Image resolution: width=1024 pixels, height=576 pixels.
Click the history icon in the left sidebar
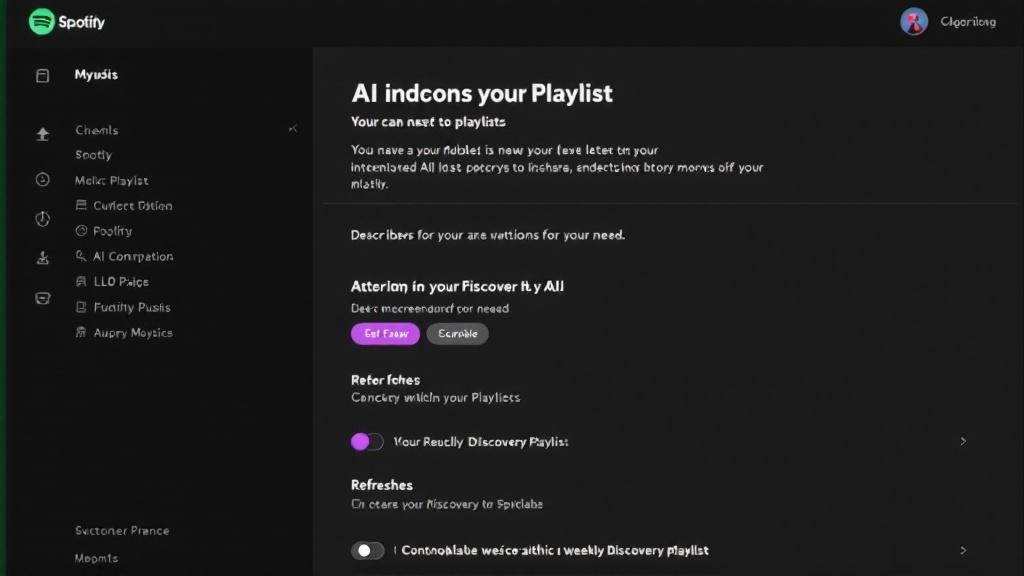[41, 218]
